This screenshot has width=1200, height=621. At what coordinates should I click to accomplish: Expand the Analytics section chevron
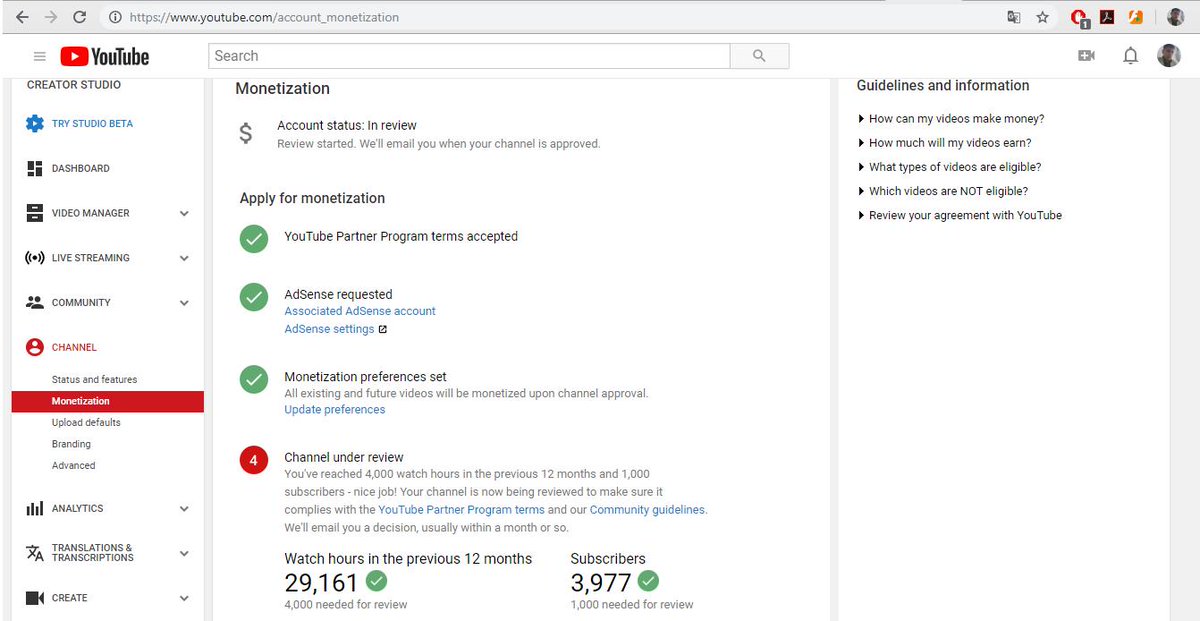(184, 508)
